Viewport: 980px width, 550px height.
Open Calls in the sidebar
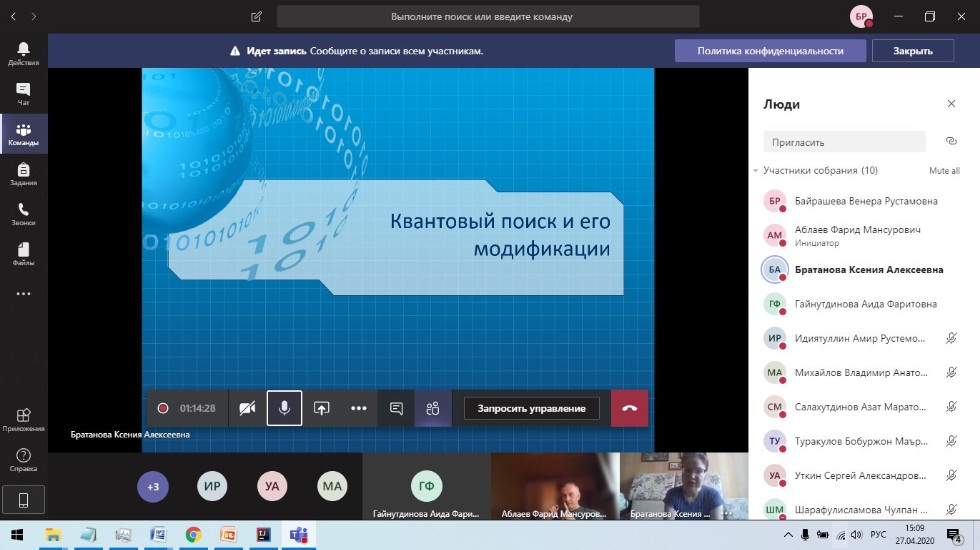(23, 214)
